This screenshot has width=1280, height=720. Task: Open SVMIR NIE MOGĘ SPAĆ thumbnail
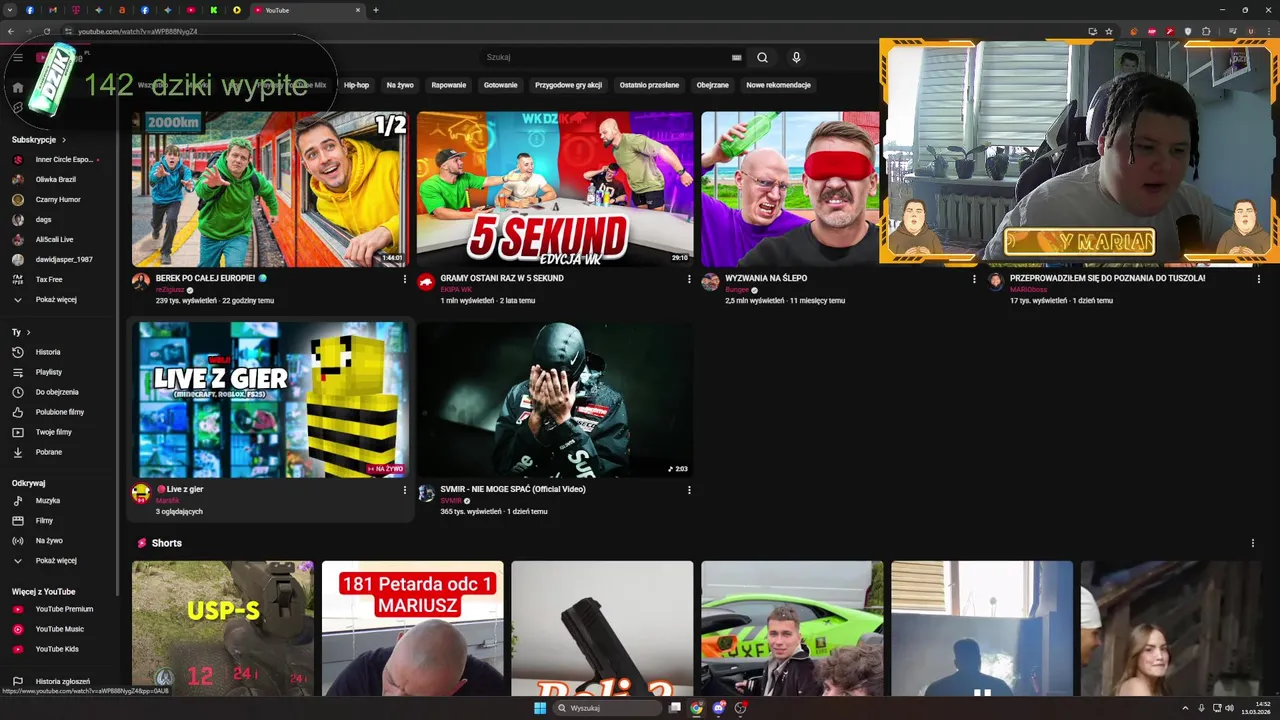point(555,400)
